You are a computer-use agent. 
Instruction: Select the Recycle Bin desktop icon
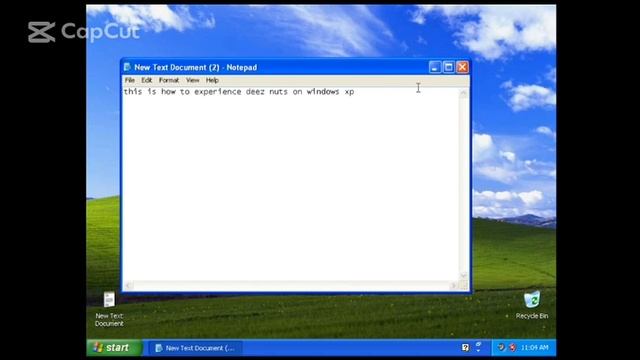point(532,305)
